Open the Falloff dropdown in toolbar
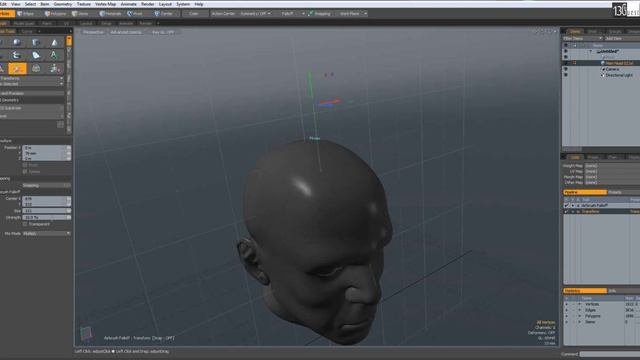 [293, 13]
